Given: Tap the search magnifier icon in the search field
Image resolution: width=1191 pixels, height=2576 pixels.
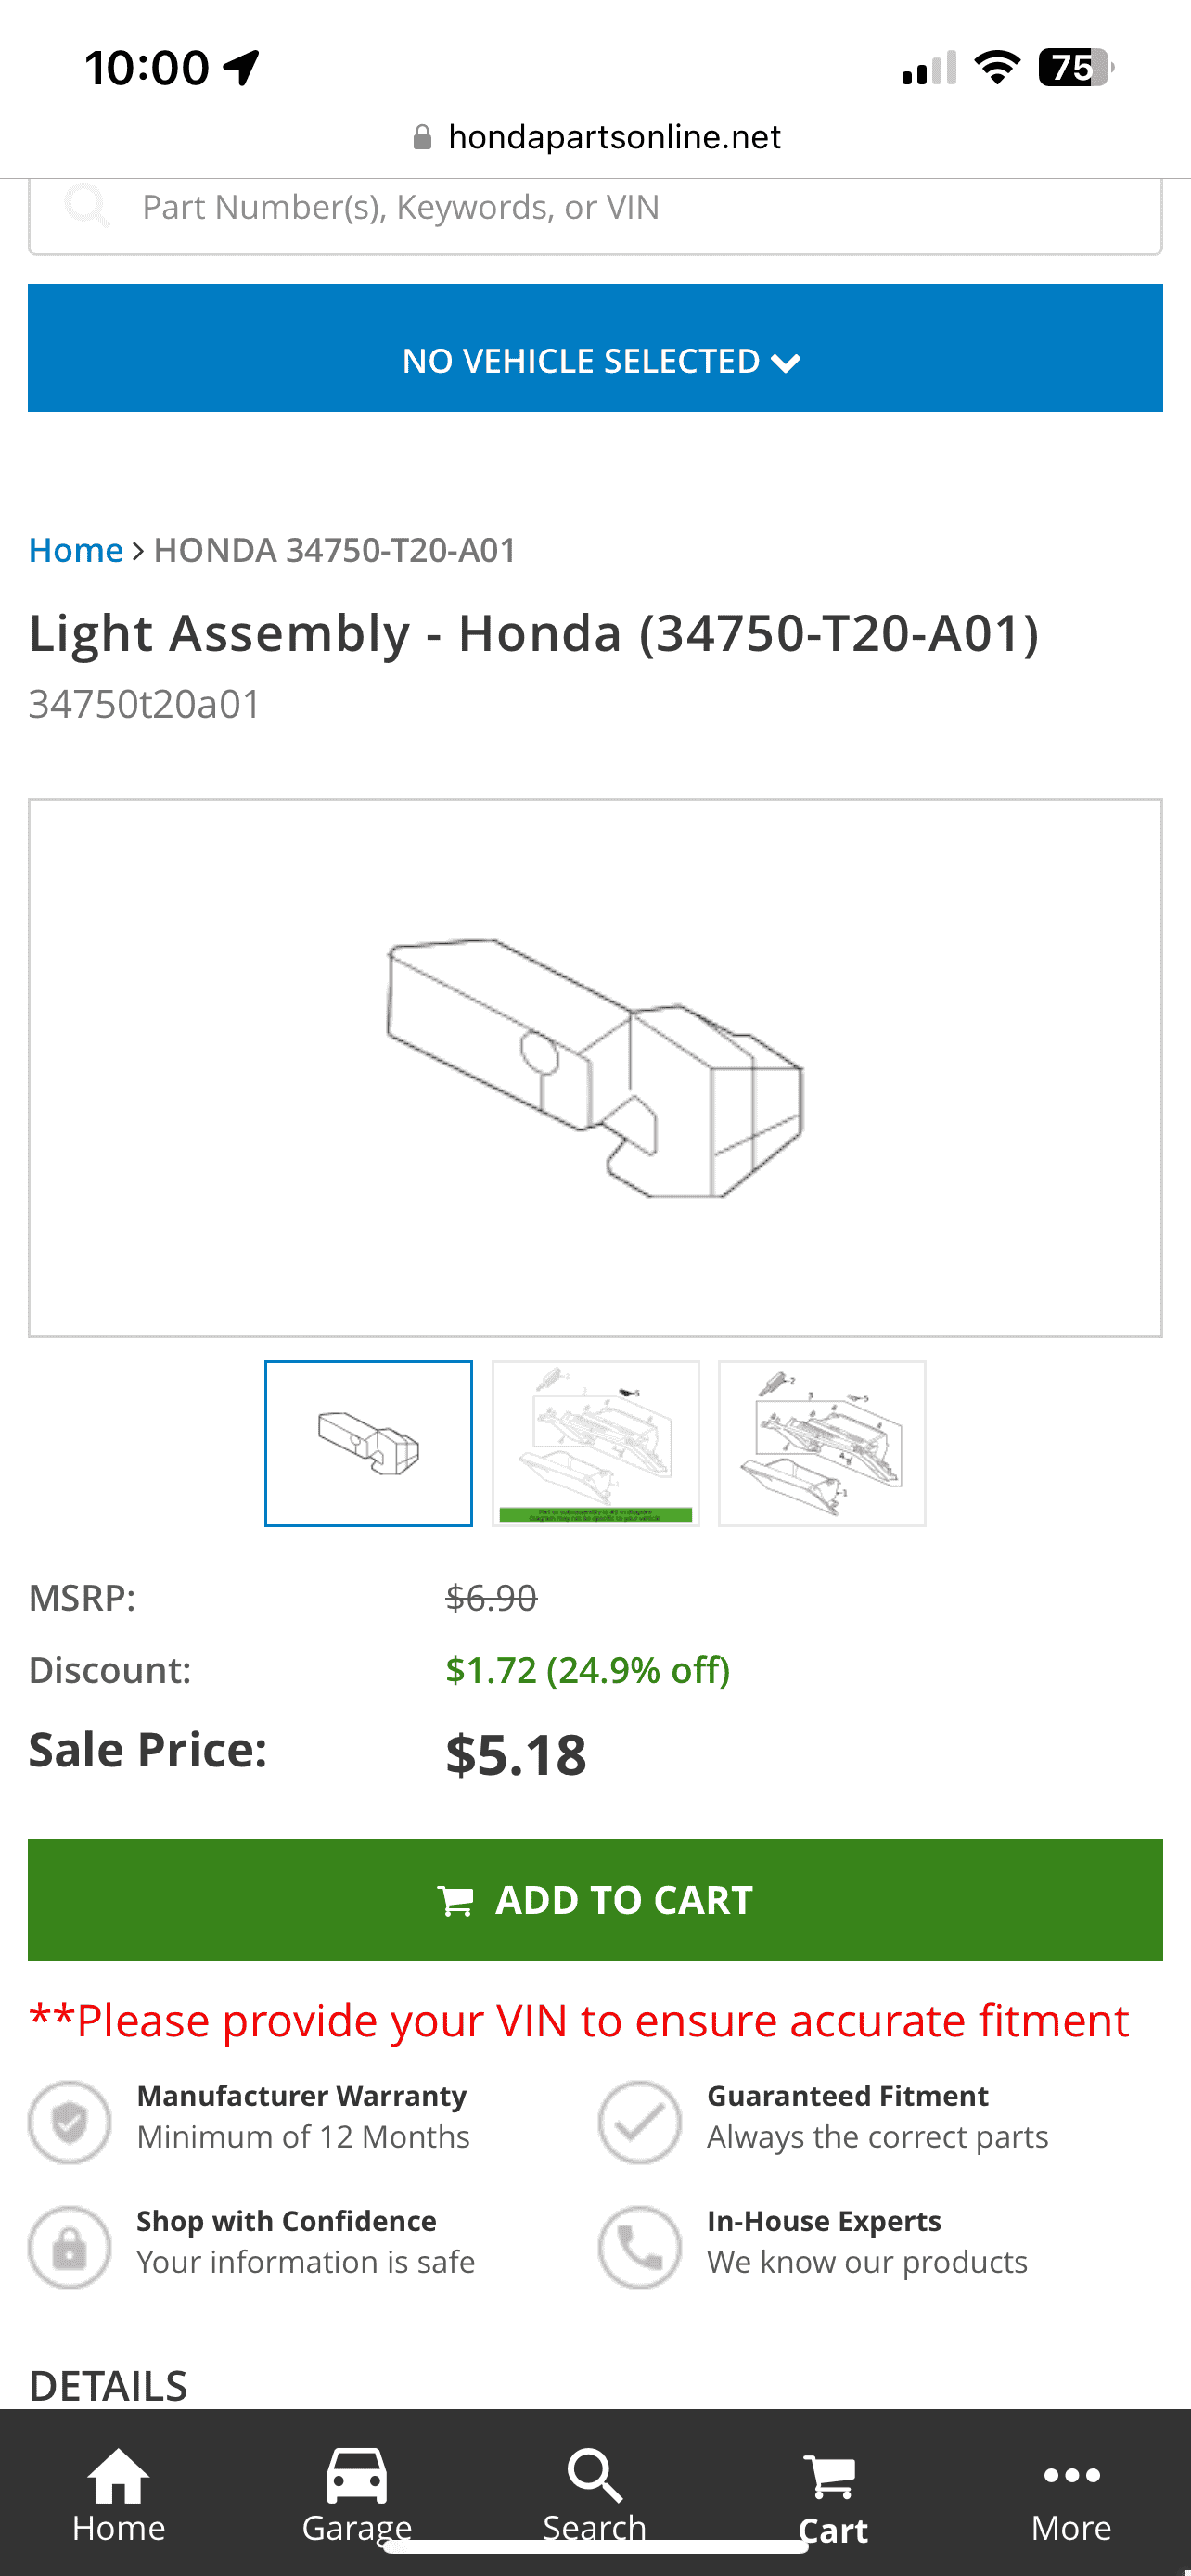Looking at the screenshot, I should (x=87, y=206).
